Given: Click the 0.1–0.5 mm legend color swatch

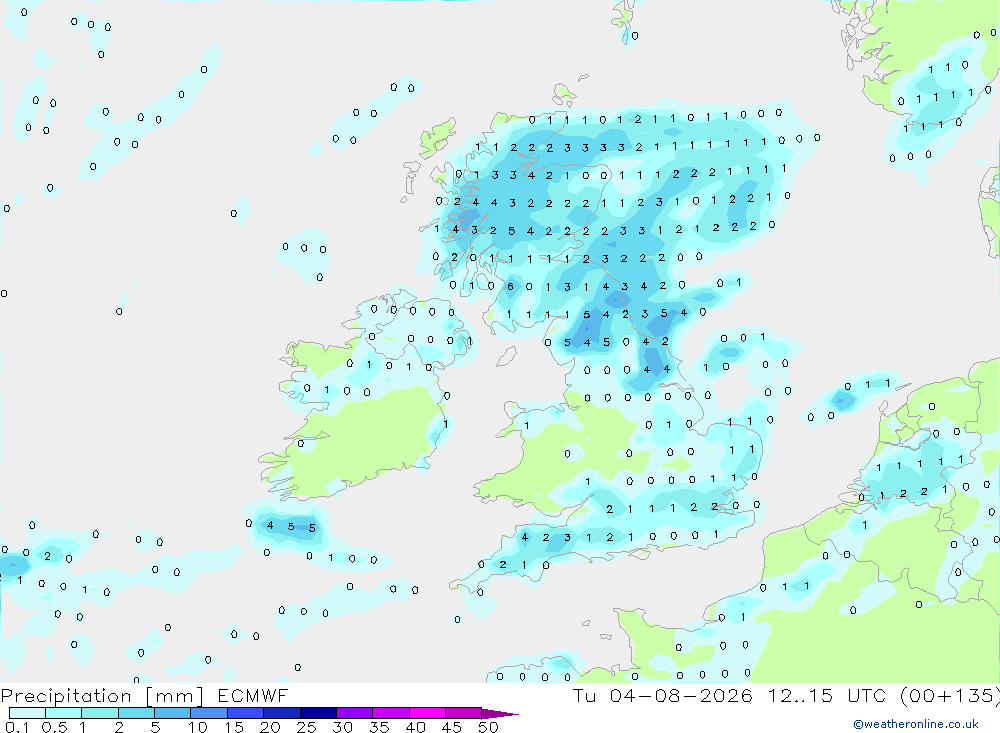Looking at the screenshot, I should coord(27,713).
